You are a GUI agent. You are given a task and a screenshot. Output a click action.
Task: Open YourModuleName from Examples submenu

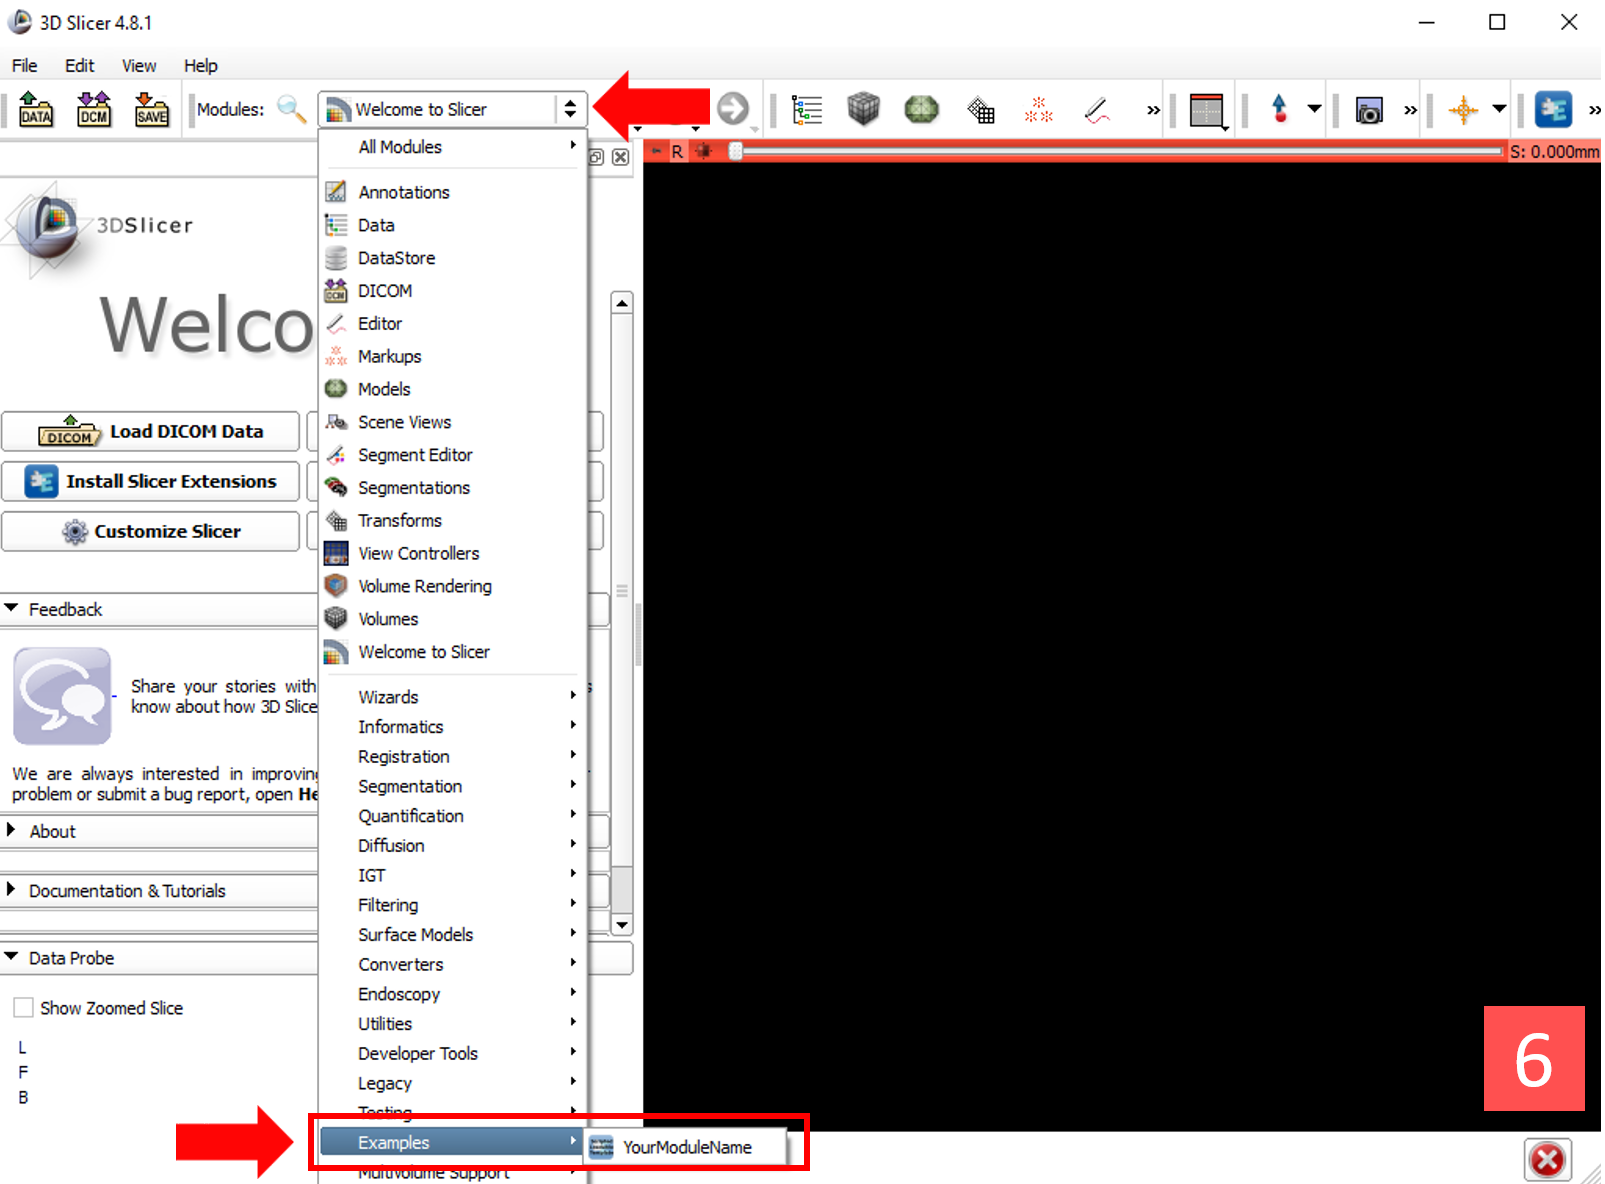[x=686, y=1147]
